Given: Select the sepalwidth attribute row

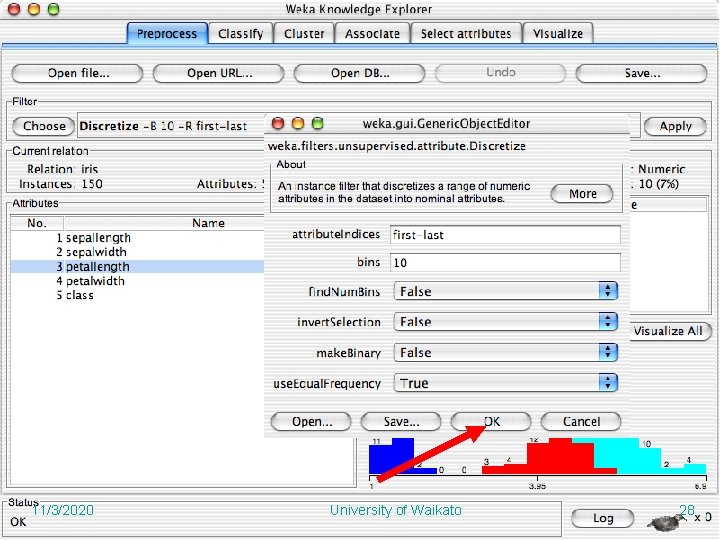Looking at the screenshot, I should coord(137,252).
